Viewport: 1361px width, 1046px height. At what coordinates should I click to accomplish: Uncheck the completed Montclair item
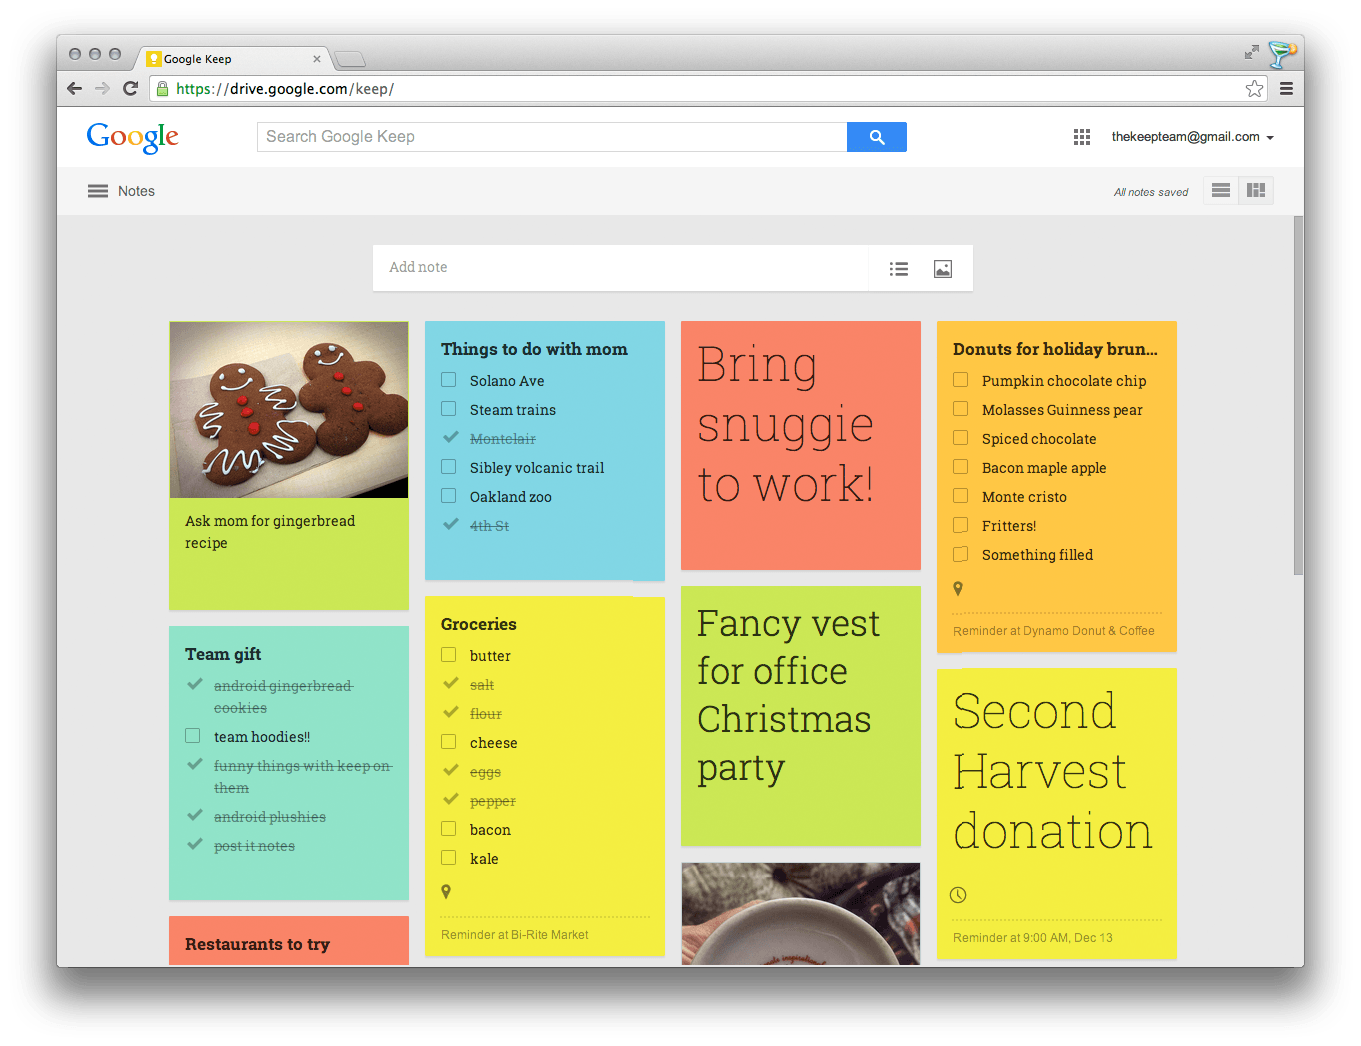450,438
